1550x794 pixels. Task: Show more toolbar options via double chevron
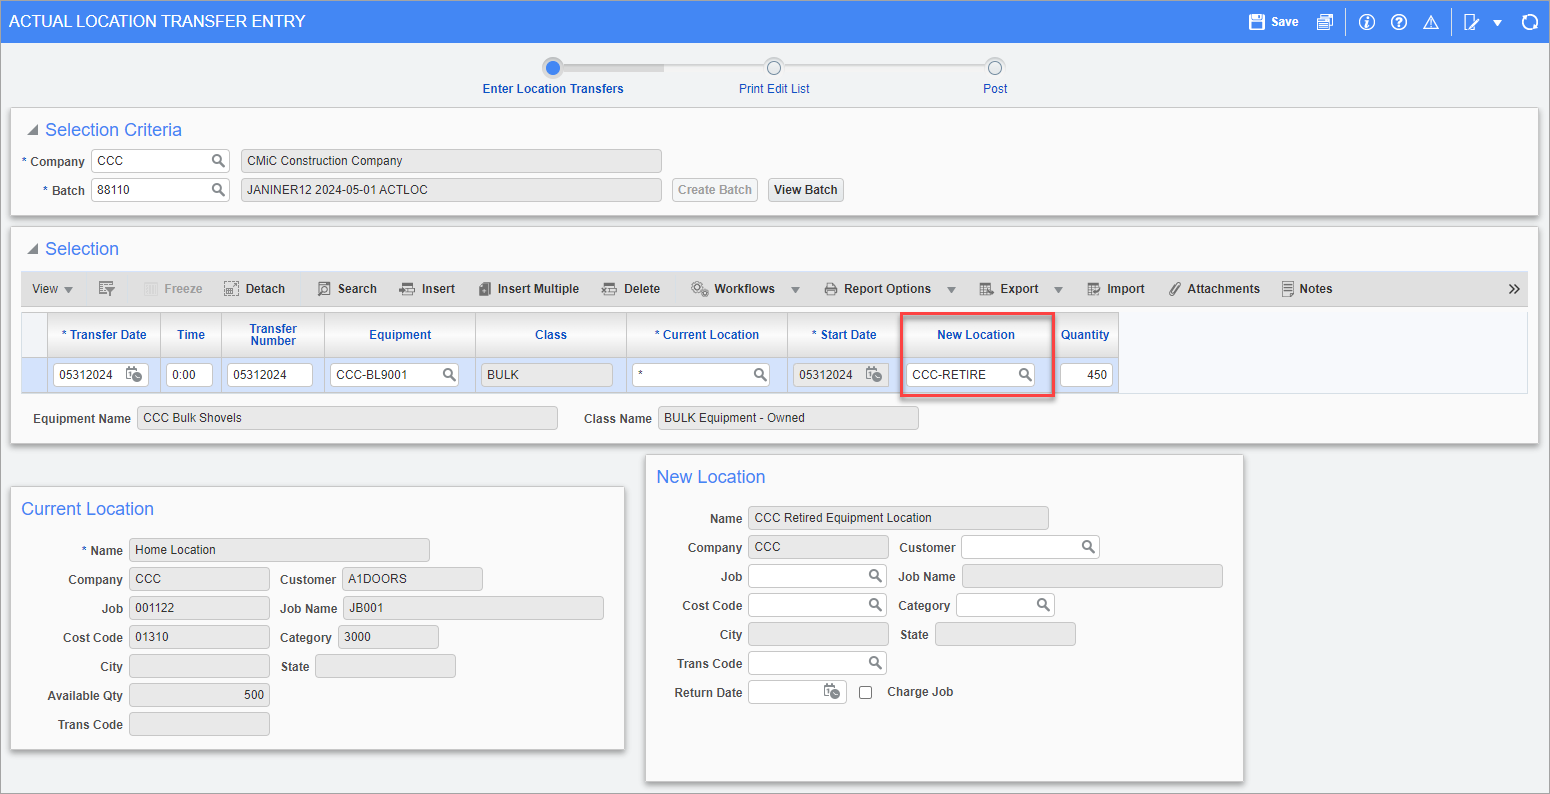pos(1514,289)
